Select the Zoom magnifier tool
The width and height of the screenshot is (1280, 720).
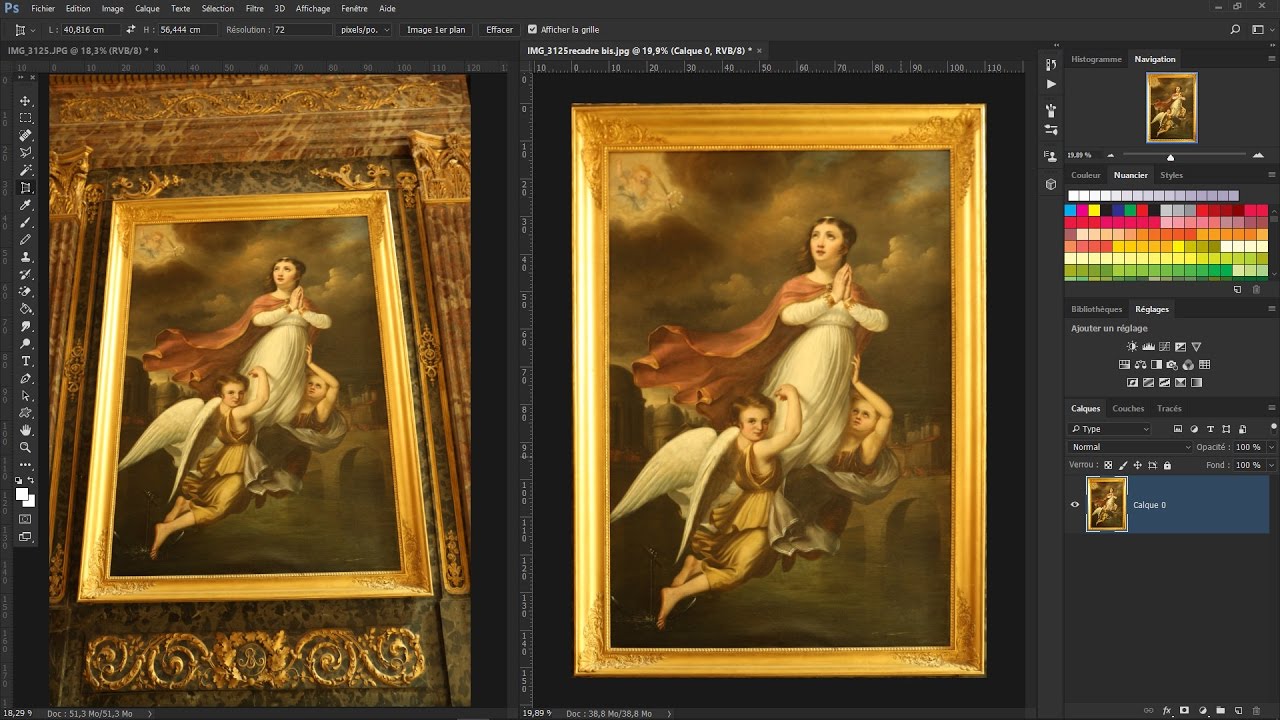tap(26, 447)
